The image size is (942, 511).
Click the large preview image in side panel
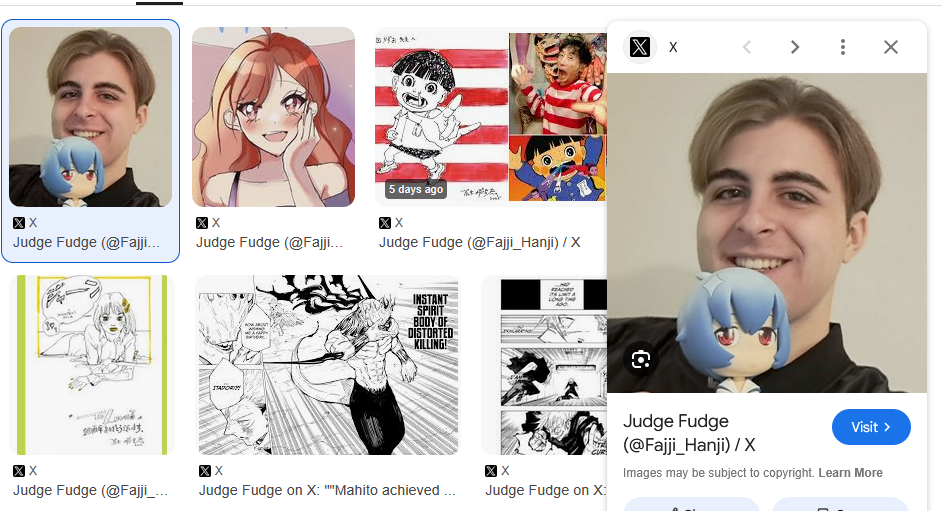click(767, 233)
